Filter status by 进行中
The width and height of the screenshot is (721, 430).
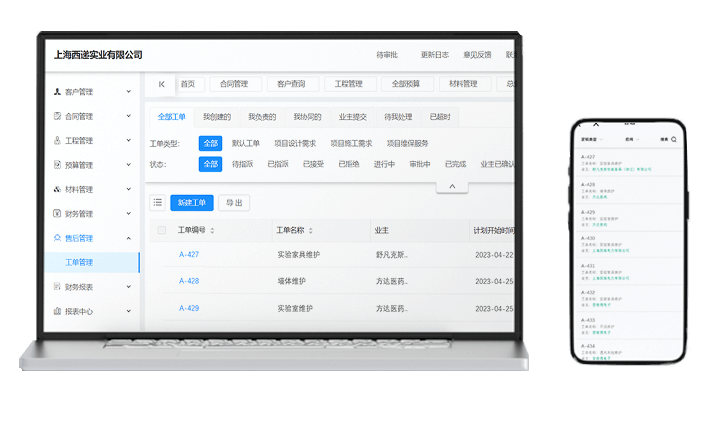[384, 164]
